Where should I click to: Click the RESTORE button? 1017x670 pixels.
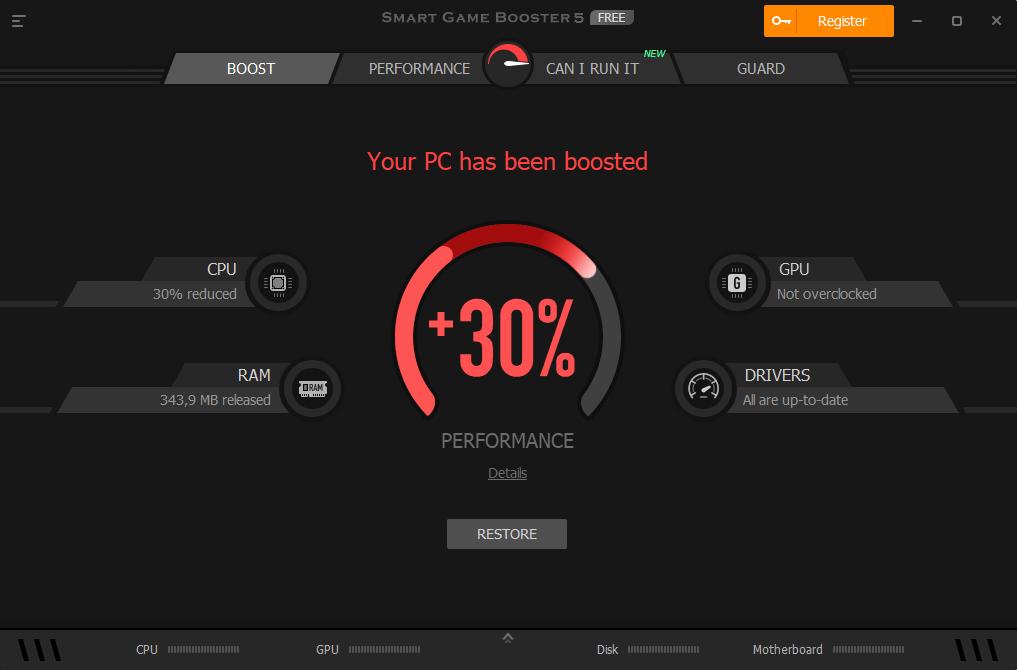coord(507,534)
